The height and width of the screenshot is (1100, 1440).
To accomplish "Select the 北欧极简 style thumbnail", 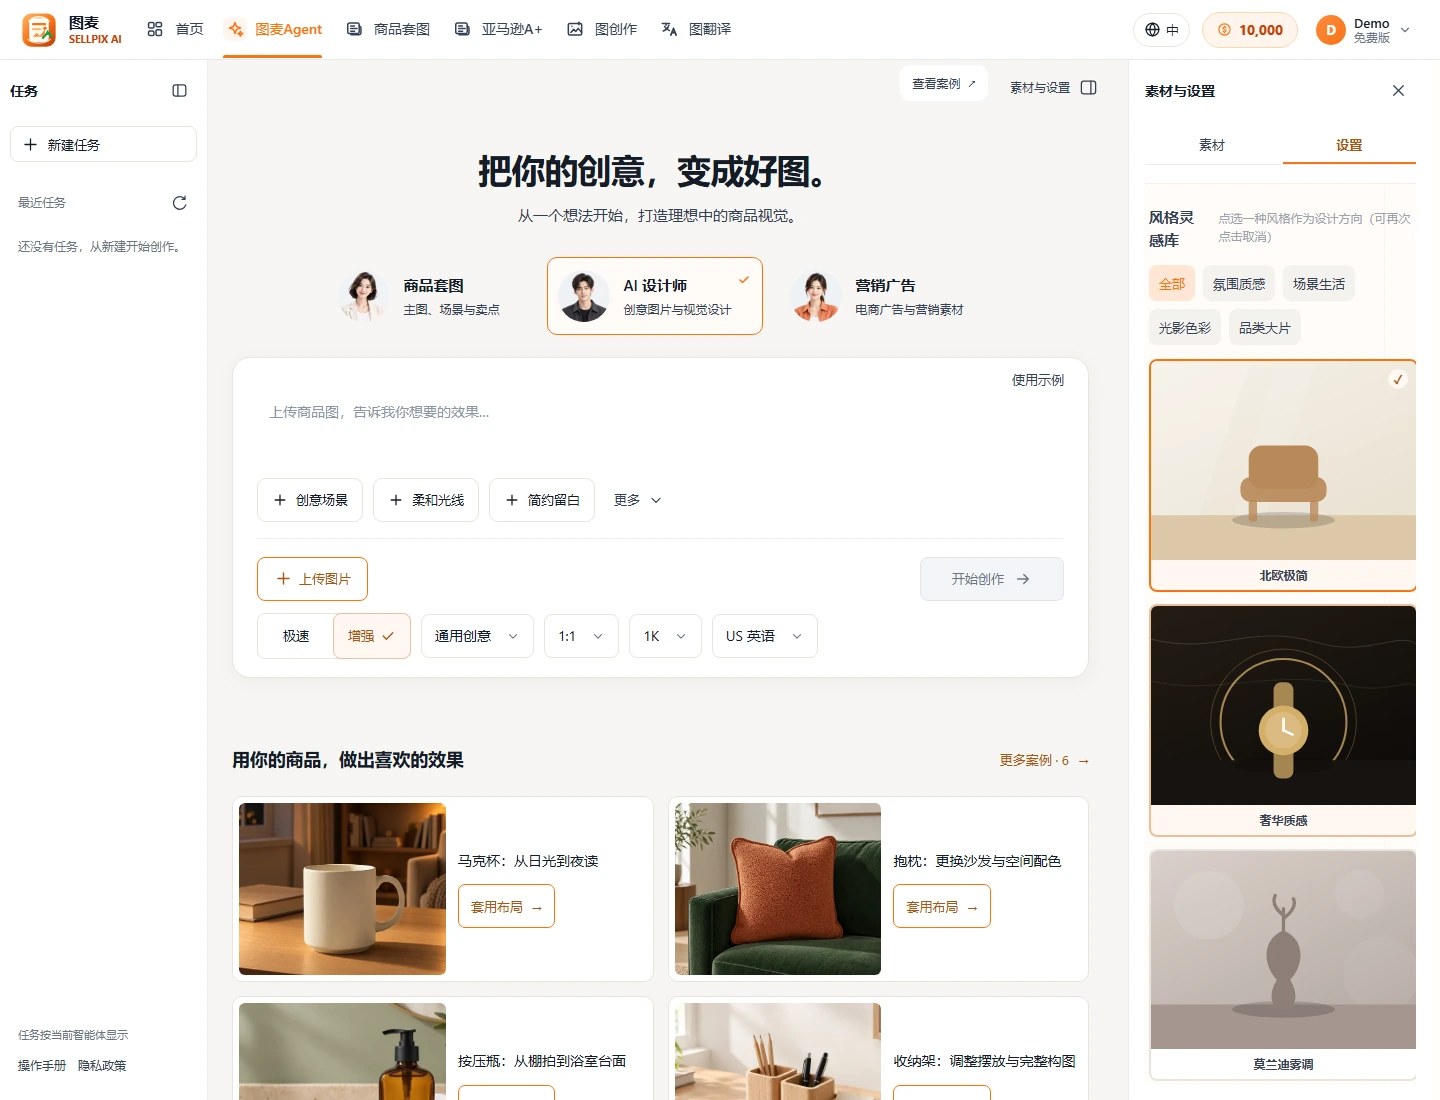I will (1283, 475).
